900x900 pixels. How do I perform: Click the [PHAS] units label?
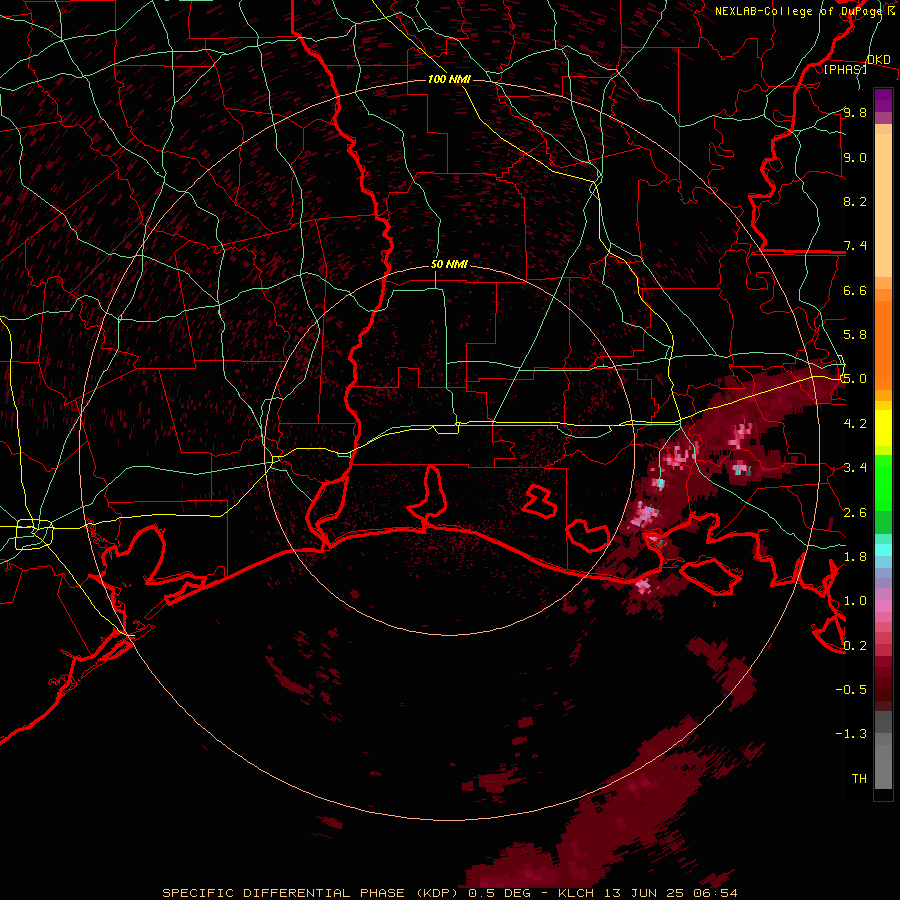tap(845, 69)
